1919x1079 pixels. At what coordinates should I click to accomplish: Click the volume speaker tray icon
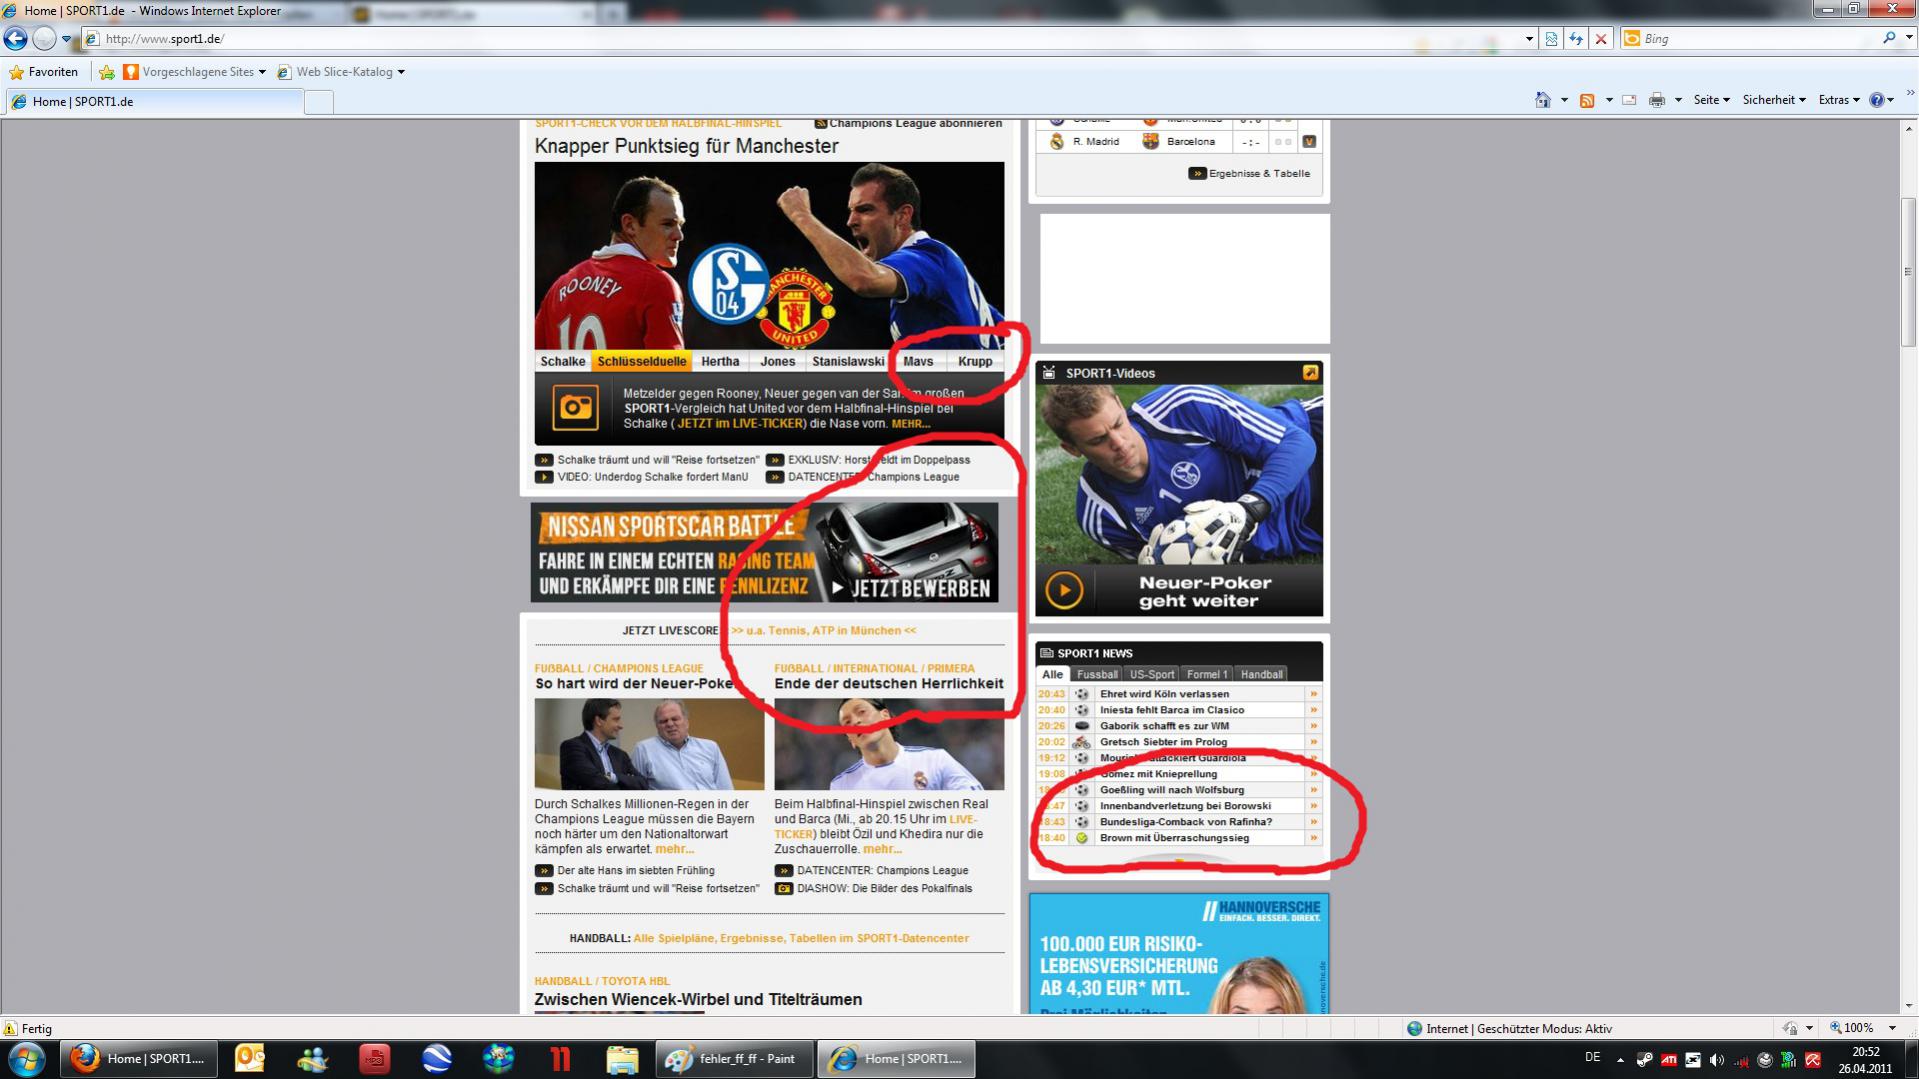(x=1716, y=1060)
